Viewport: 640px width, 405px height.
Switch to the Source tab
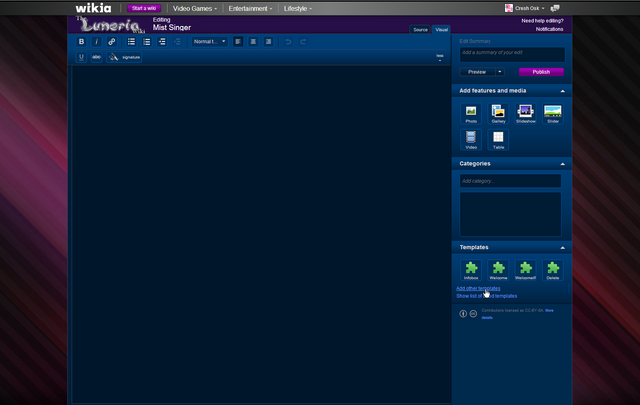point(420,29)
